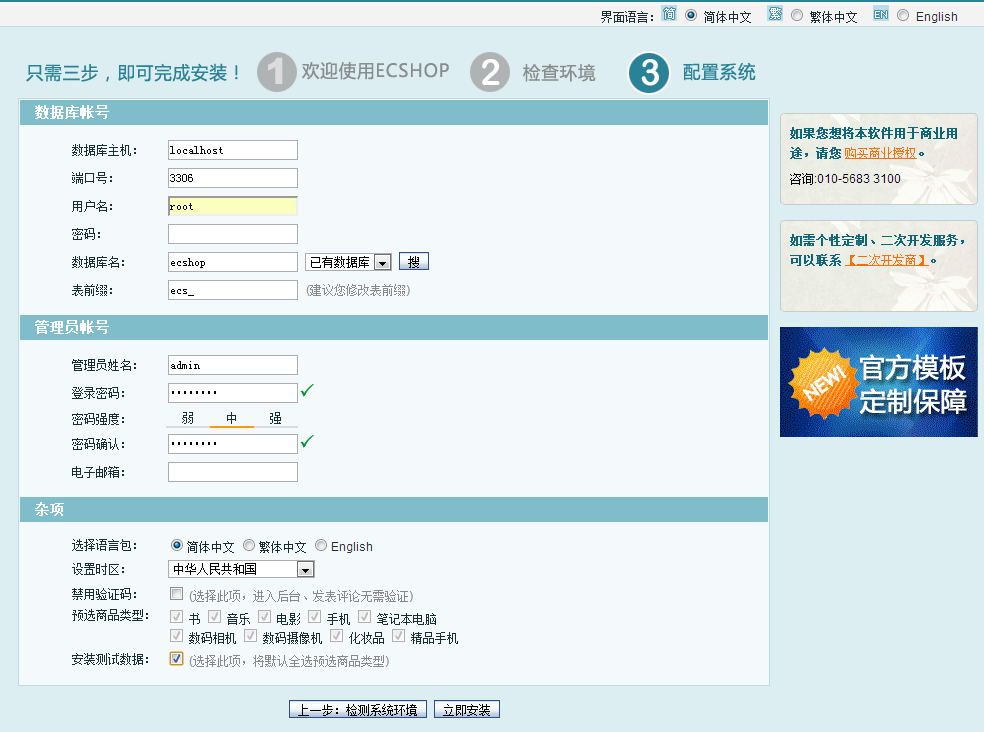Toggle the 化妆品 checkbox
Screen dimensions: 984x732
pos(337,636)
